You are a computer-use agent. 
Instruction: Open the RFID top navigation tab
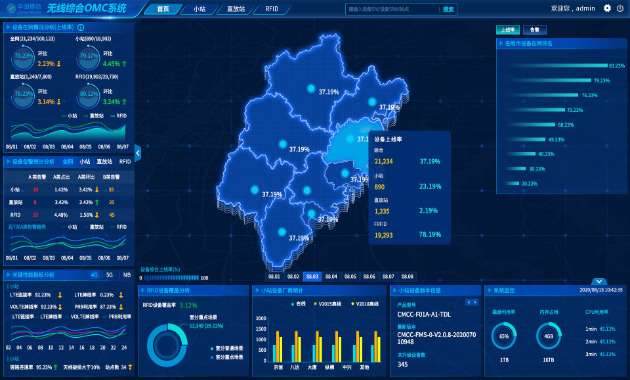272,9
